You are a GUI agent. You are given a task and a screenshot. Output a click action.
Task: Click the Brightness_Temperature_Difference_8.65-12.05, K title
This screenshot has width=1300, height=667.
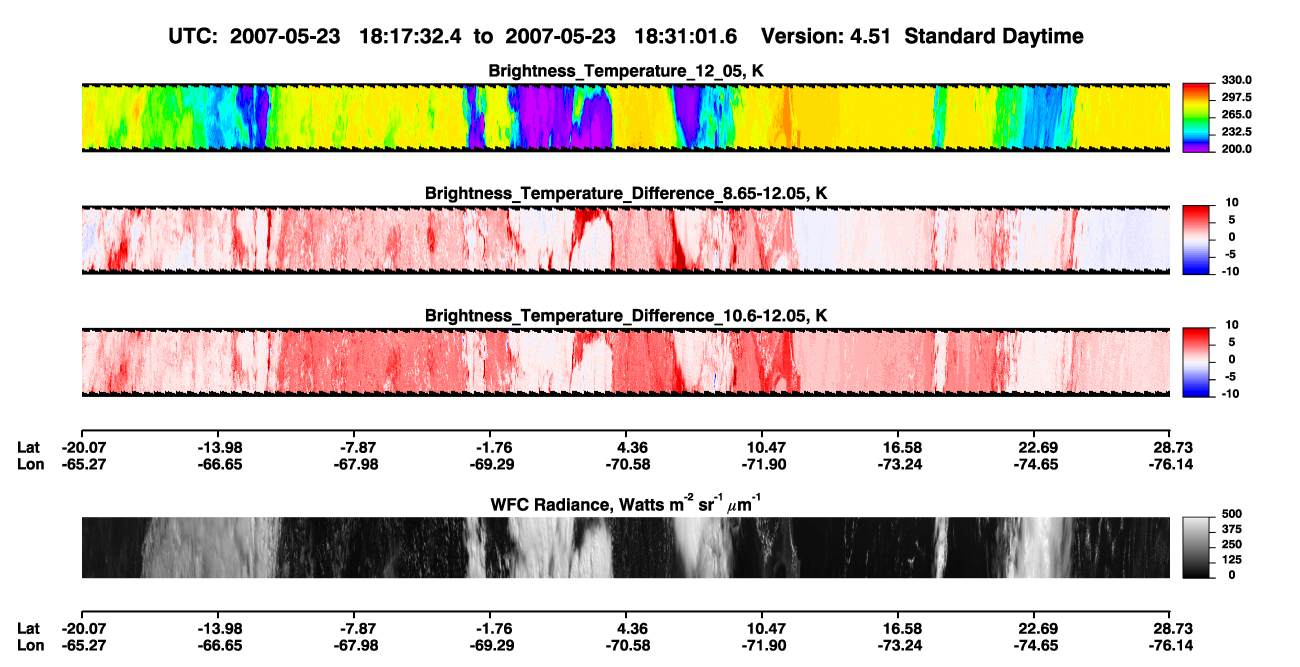click(626, 193)
